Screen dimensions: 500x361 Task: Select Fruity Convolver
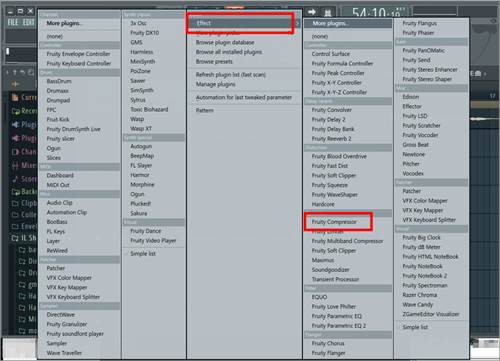(x=332, y=110)
